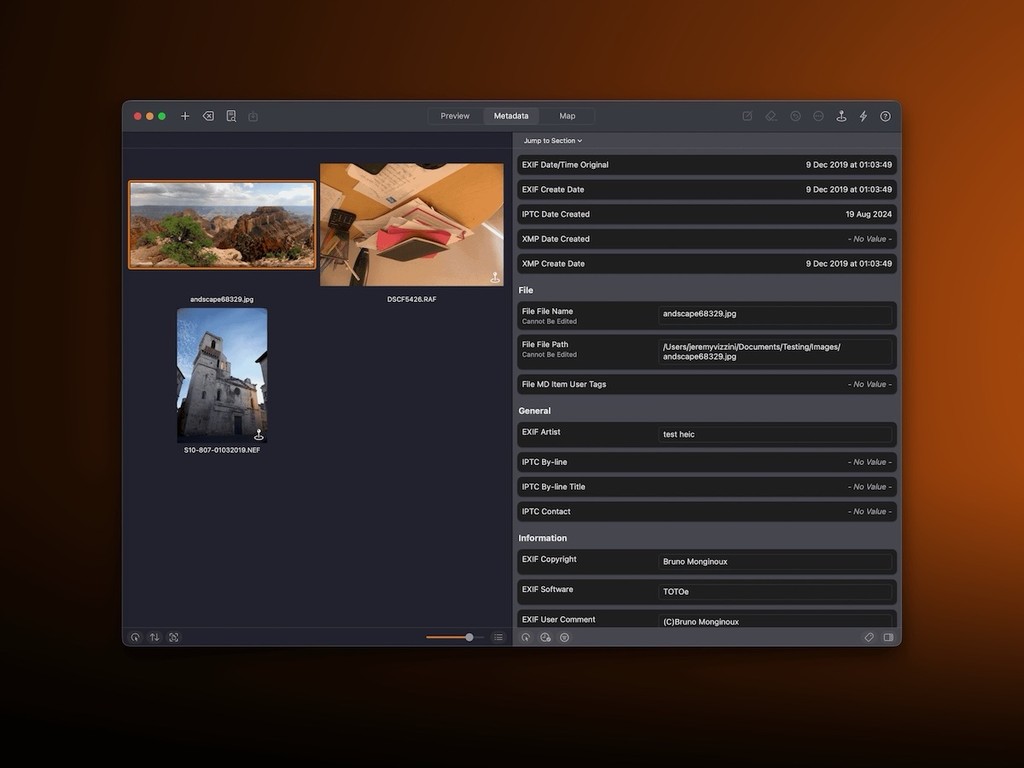Click the sort arrows icon below thumbnails
The image size is (1024, 768).
[x=154, y=637]
